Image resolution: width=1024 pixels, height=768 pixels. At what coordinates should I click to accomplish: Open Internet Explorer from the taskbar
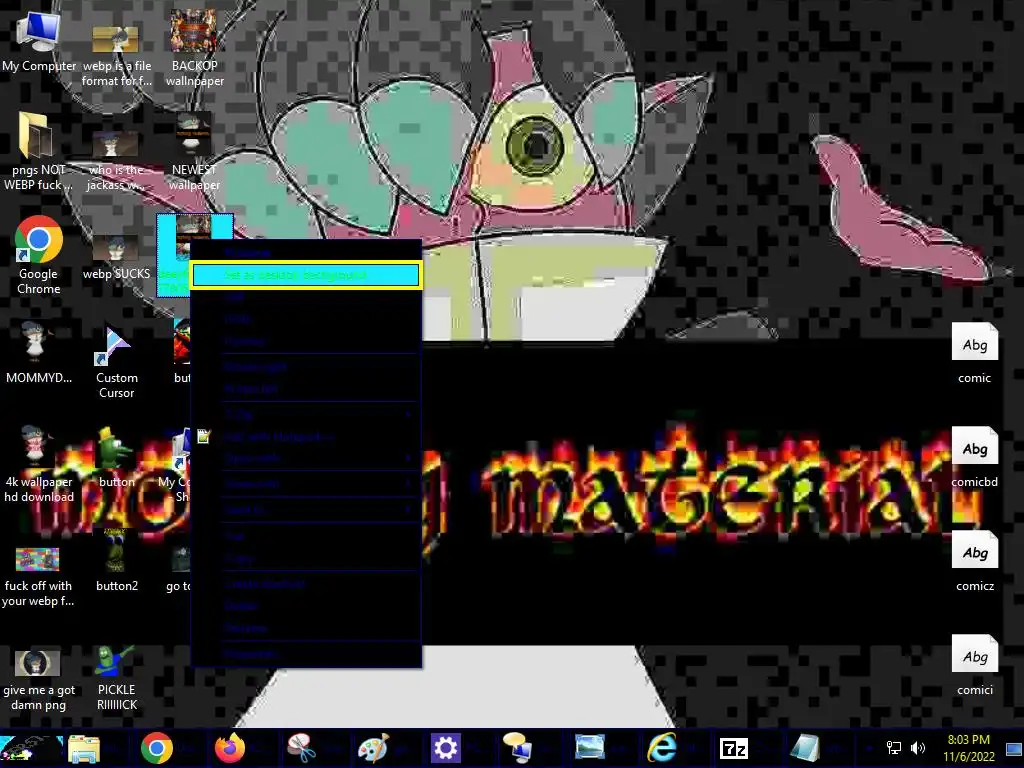click(x=662, y=748)
